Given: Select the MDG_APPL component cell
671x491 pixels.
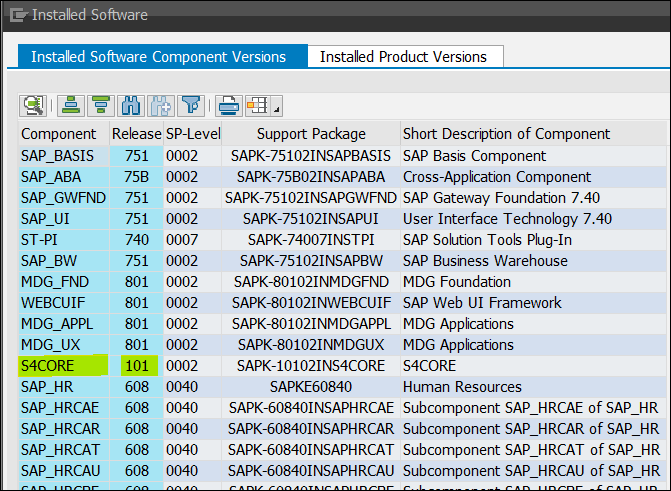Looking at the screenshot, I should click(64, 324).
